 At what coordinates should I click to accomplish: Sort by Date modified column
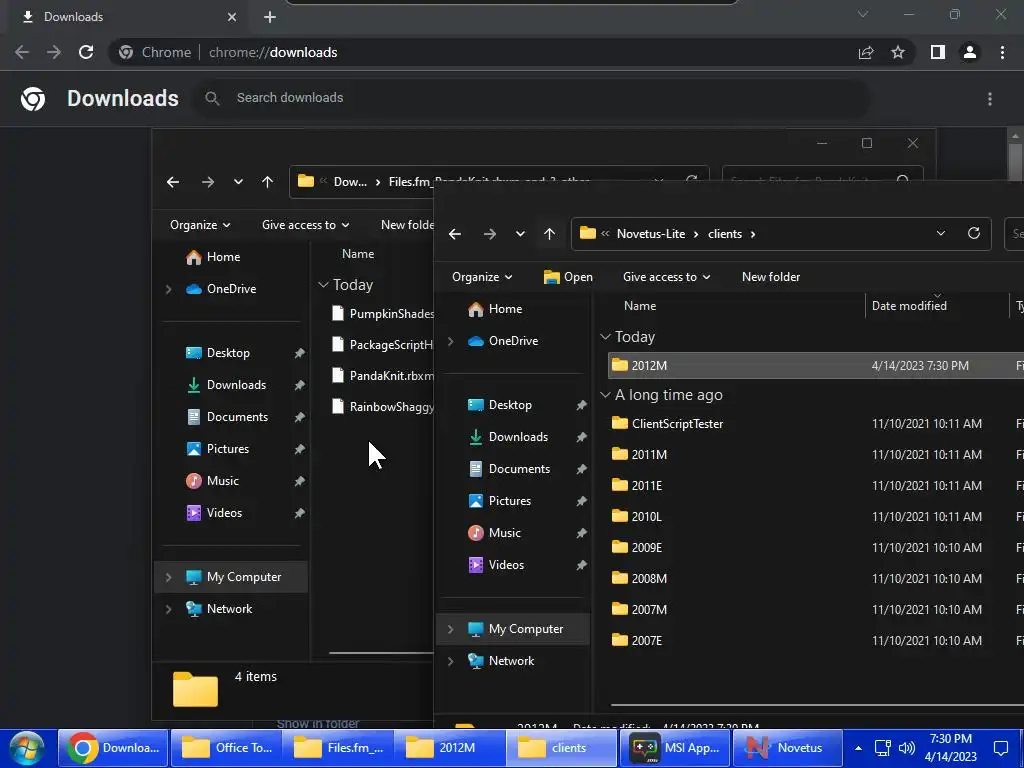click(909, 306)
